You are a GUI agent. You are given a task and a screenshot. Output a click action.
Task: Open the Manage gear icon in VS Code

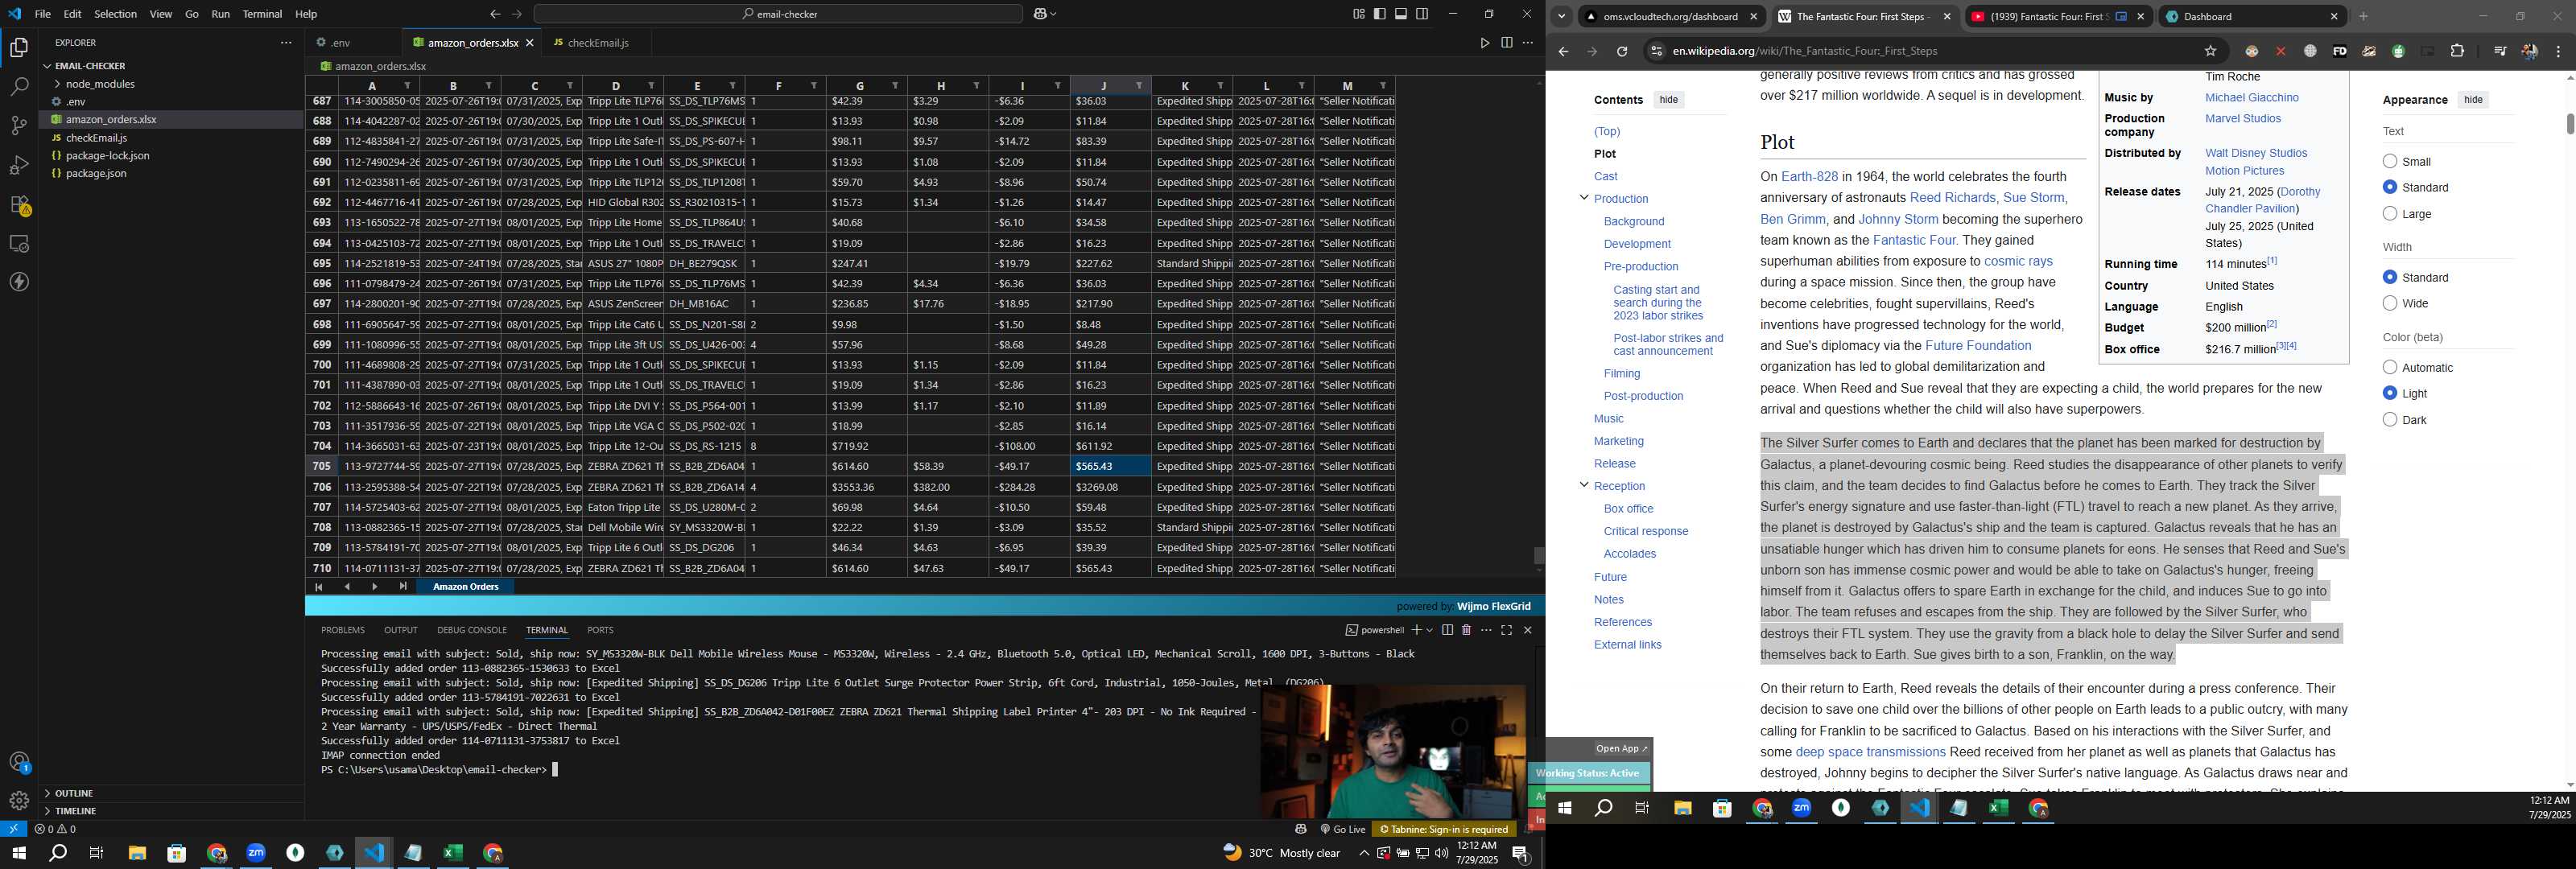19,801
